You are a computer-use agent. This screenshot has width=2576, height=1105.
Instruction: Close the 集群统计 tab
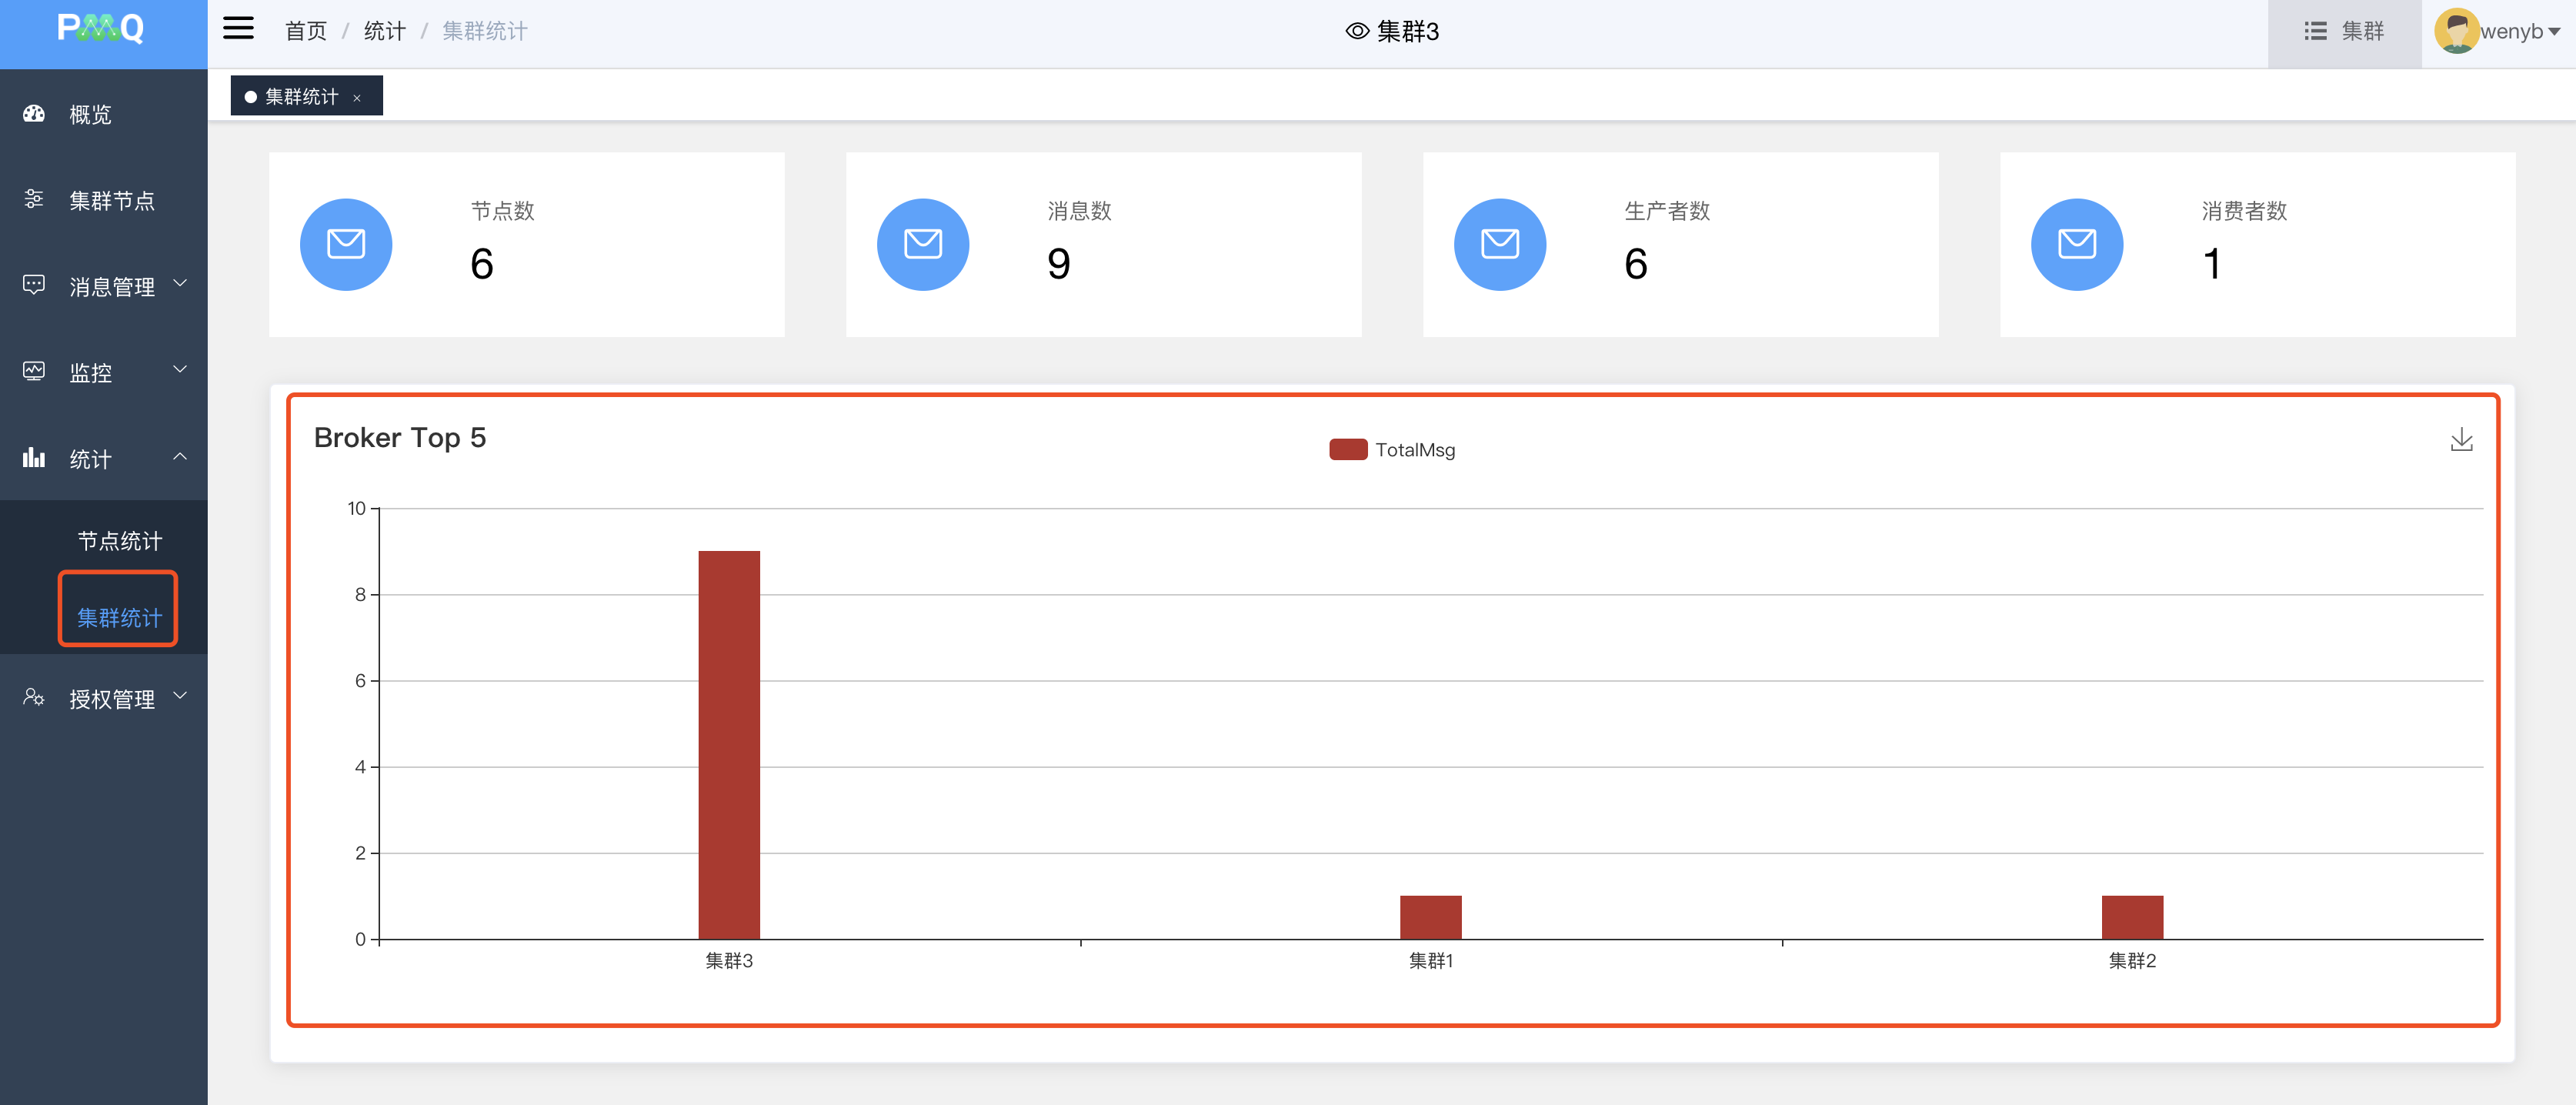coord(357,98)
